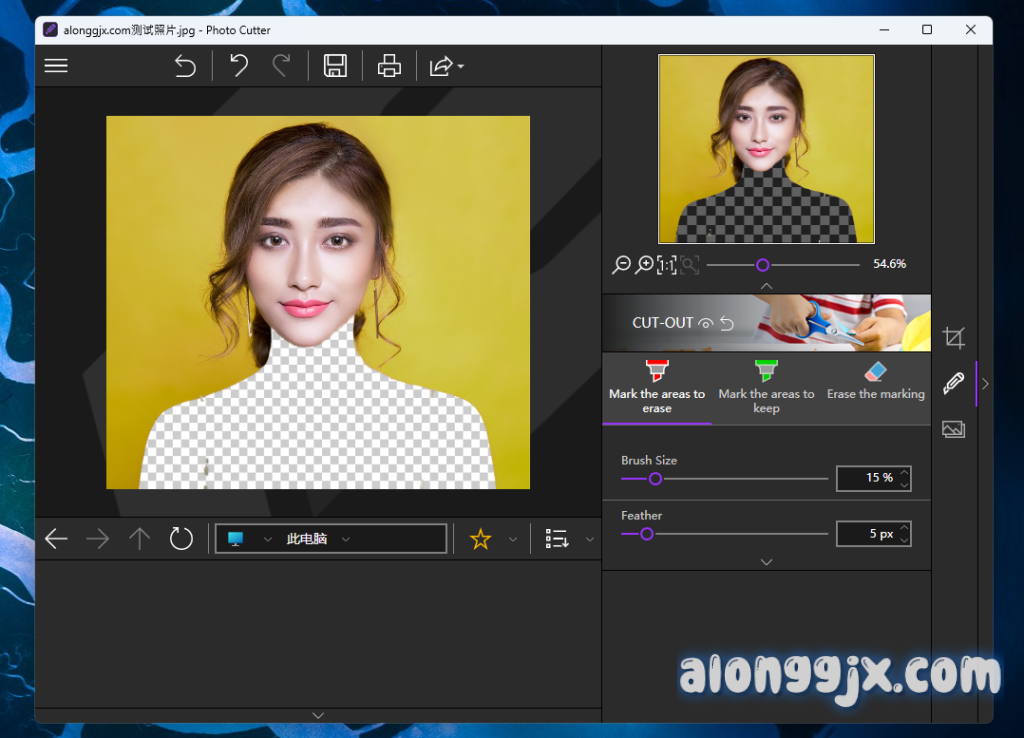Open the share/export dropdown arrow

[460, 67]
